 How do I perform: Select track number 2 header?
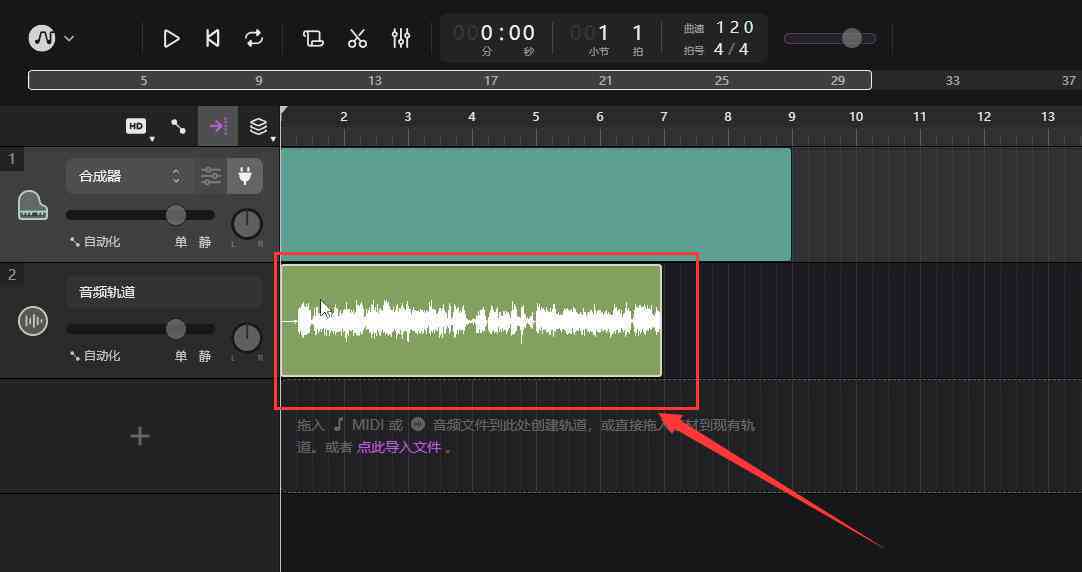(12, 275)
